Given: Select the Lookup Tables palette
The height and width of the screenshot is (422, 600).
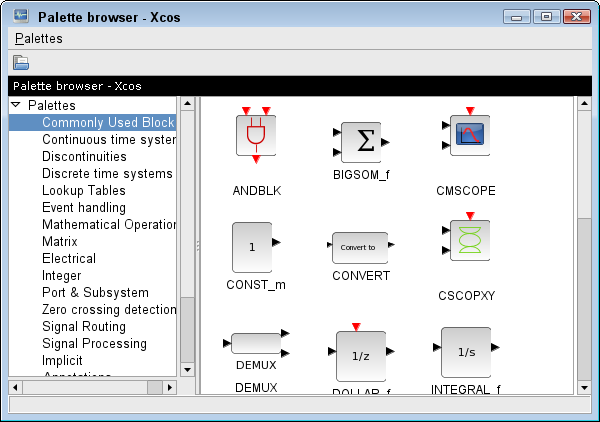Looking at the screenshot, I should pyautogui.click(x=84, y=191).
